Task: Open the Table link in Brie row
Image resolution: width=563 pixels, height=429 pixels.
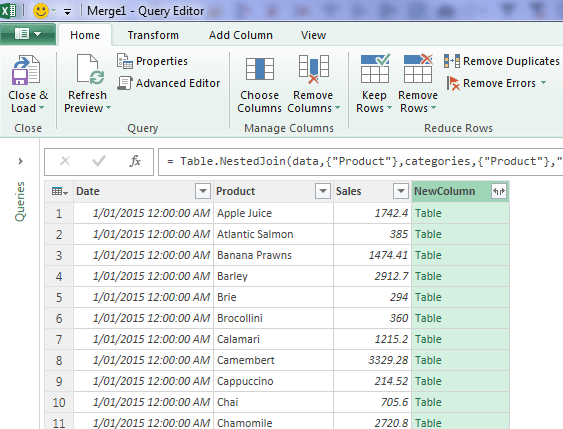Action: tap(428, 297)
